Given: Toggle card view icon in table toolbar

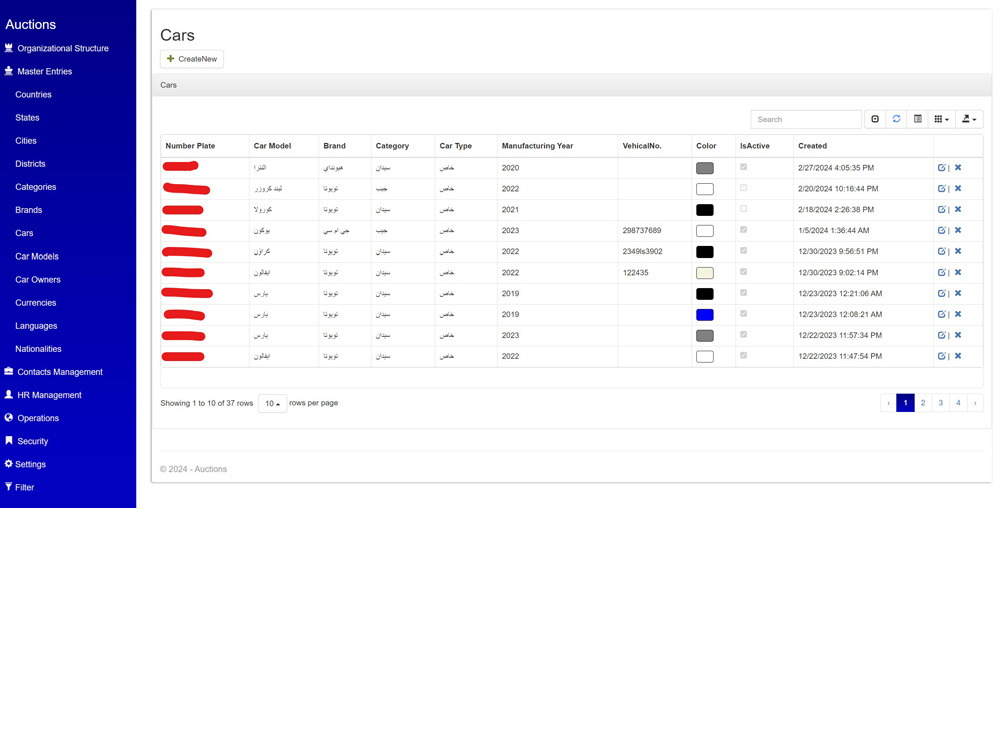Looking at the screenshot, I should (x=918, y=119).
